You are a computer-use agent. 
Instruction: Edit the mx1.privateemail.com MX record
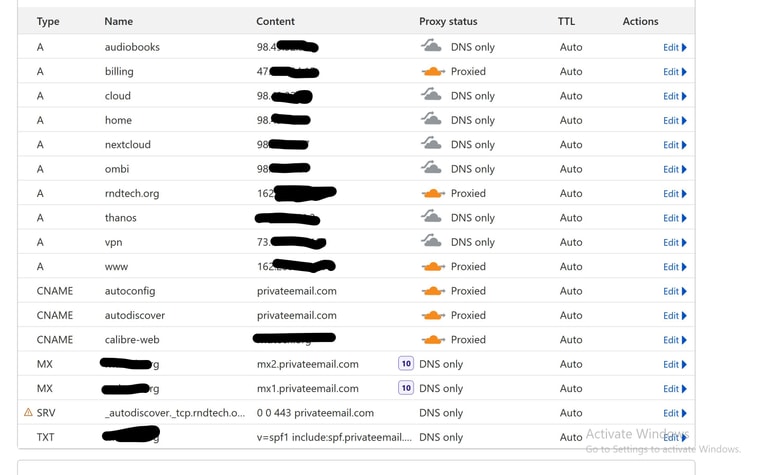[675, 389]
